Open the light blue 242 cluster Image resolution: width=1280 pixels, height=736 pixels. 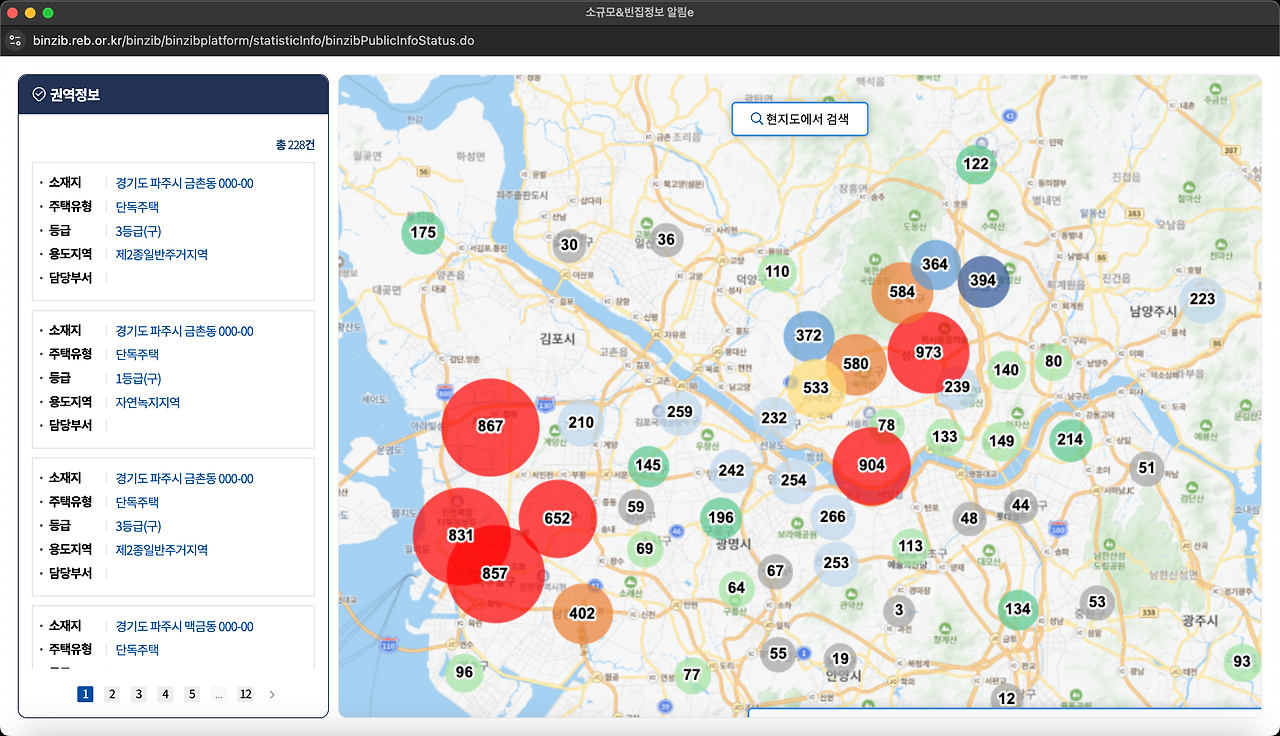[x=731, y=471]
